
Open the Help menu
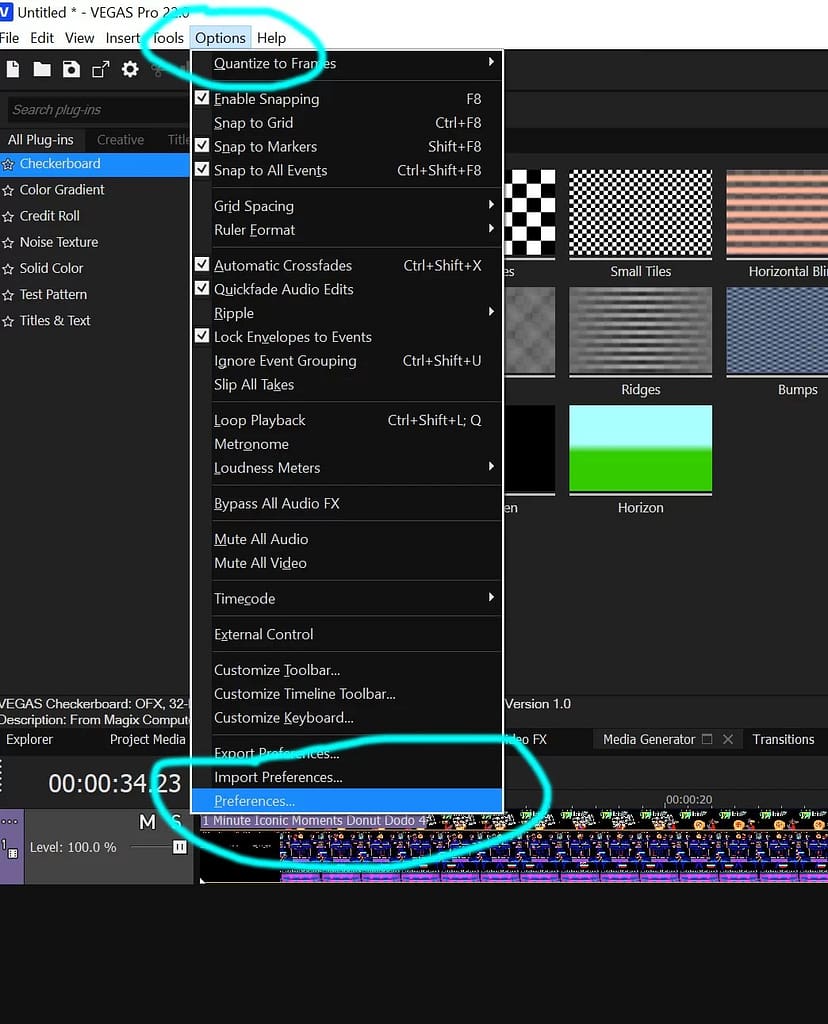(271, 38)
